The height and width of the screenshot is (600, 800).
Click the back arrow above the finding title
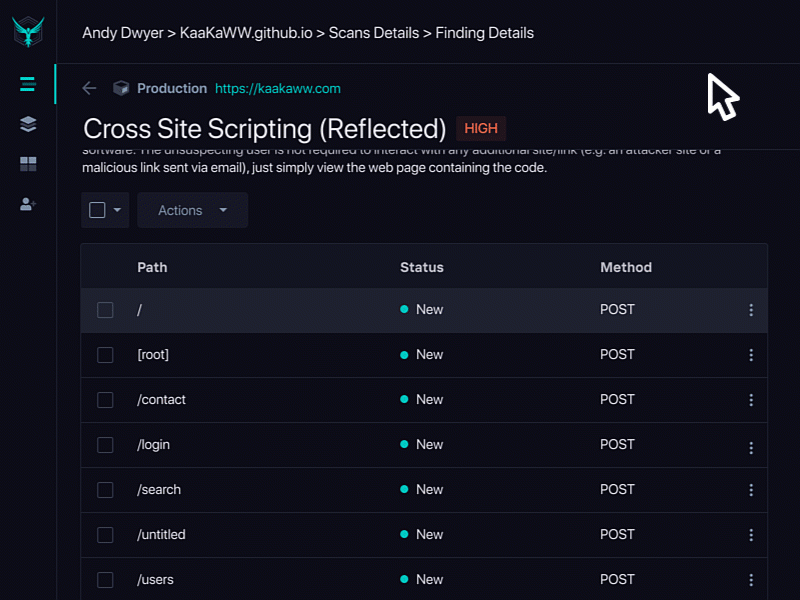(x=89, y=88)
